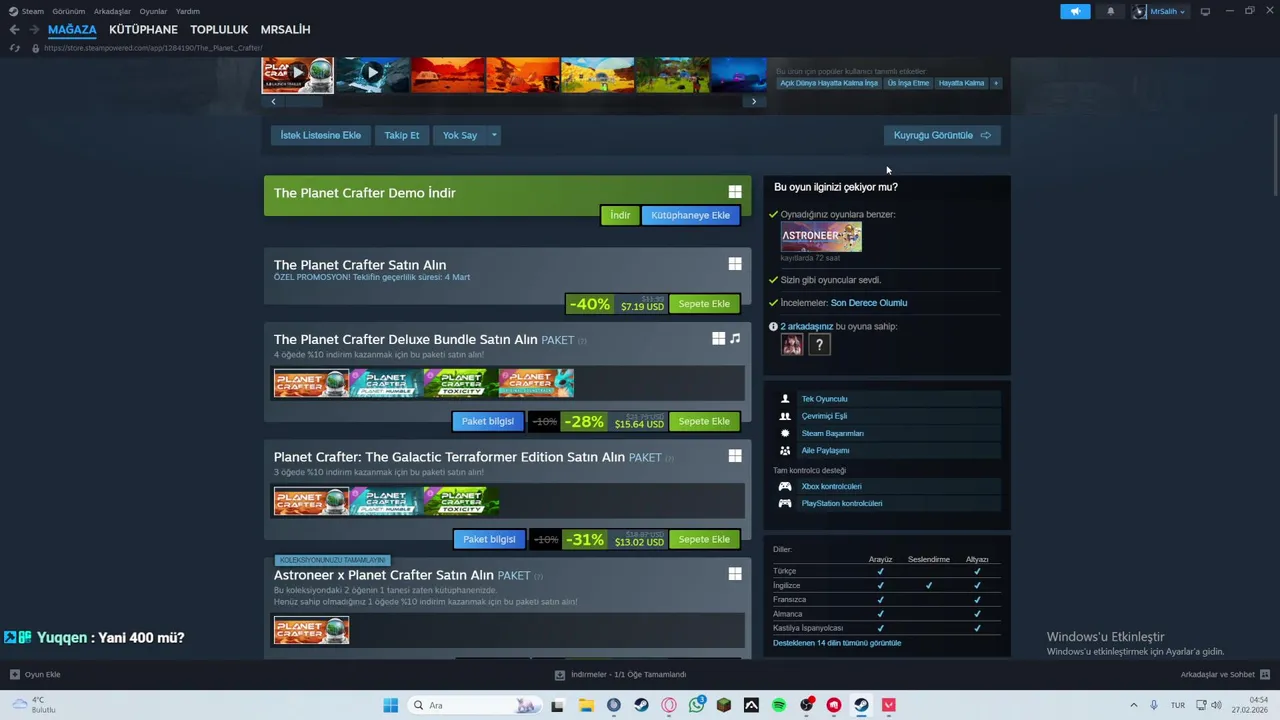Switch to Big Picture mode icon

coord(1205,11)
